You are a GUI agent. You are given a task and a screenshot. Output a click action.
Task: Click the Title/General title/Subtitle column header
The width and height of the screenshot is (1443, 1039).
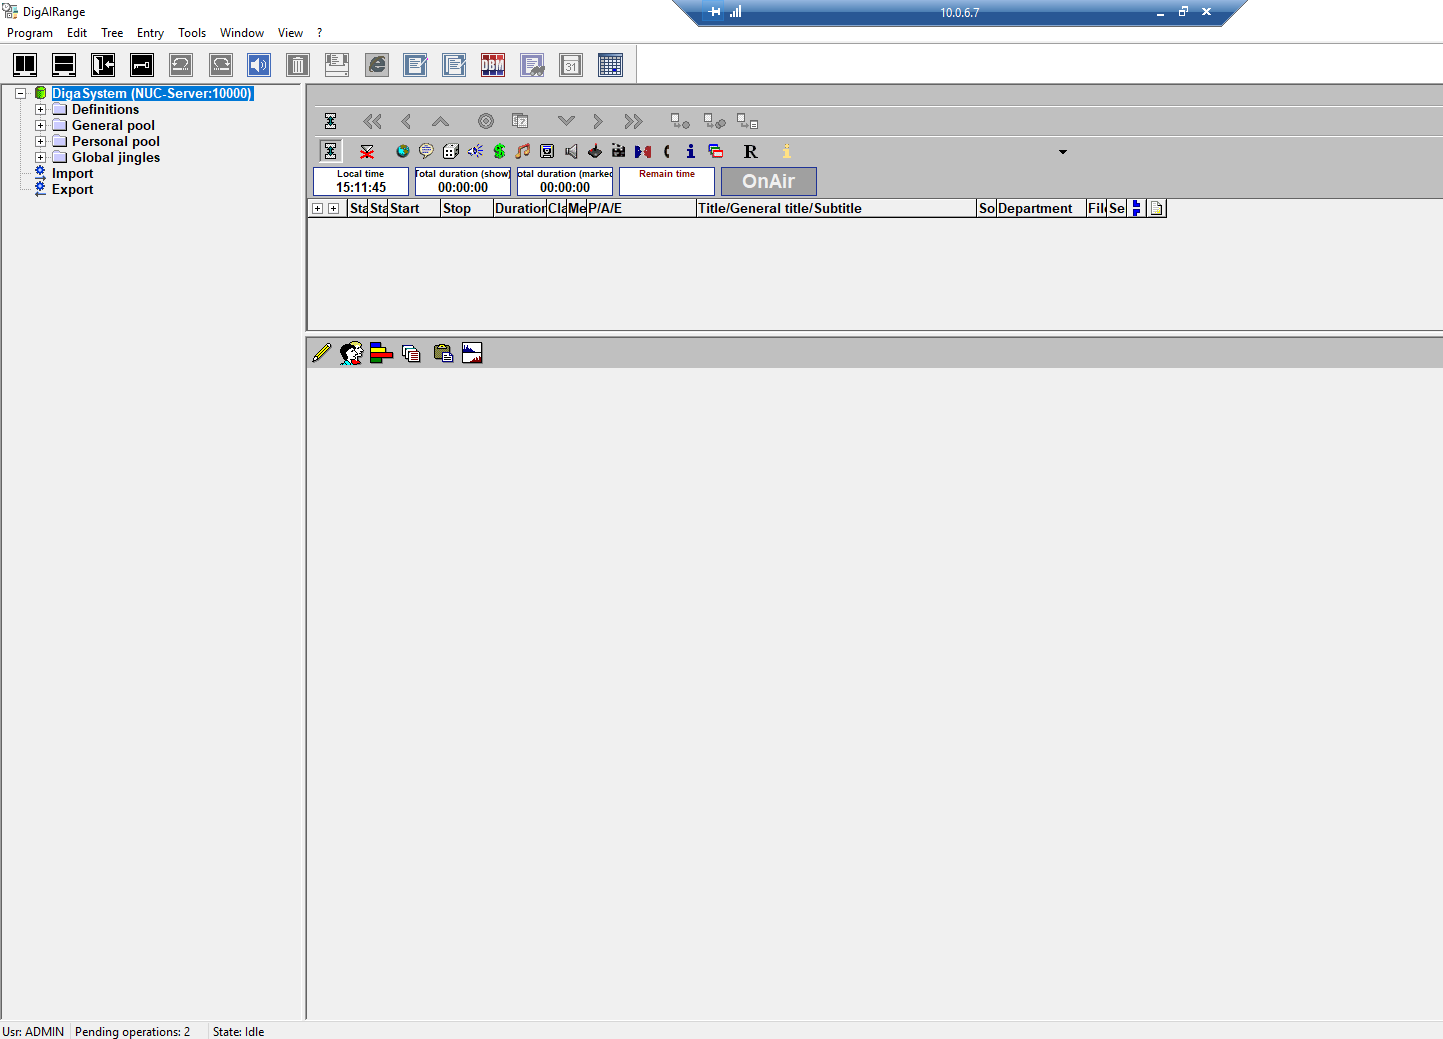tap(835, 208)
